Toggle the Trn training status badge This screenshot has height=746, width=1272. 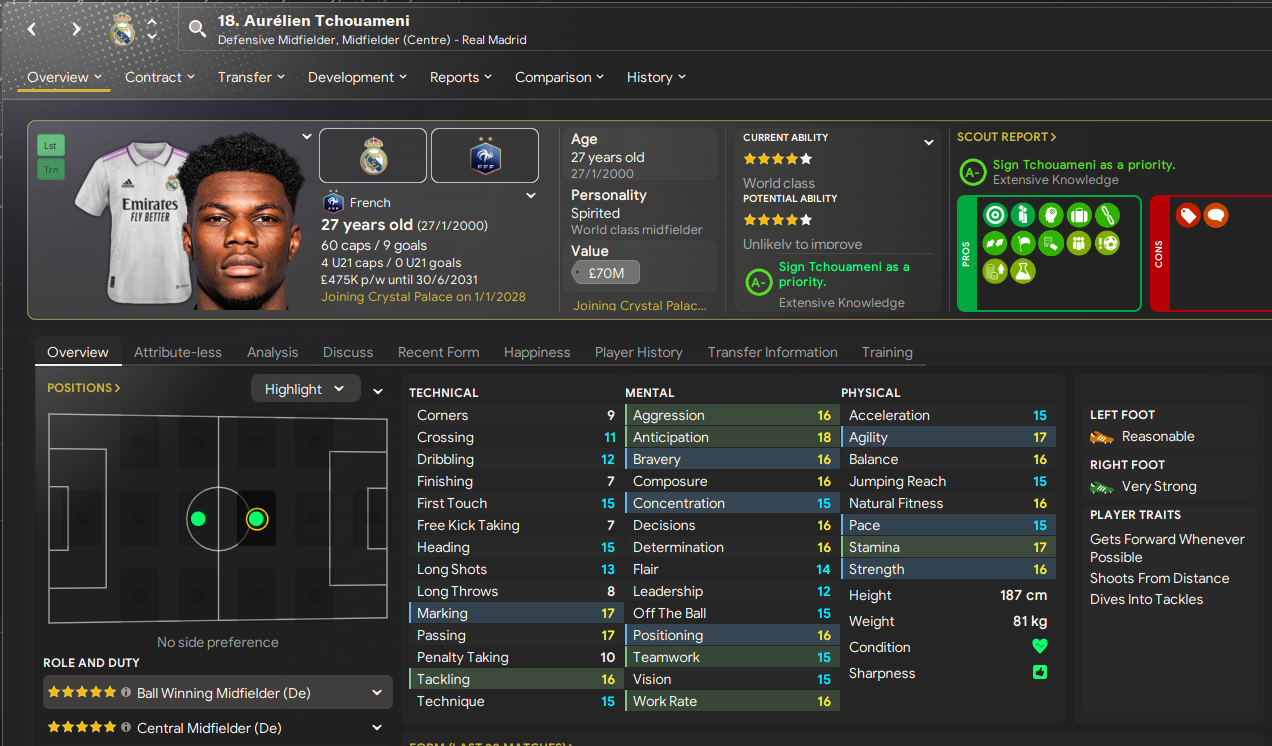[50, 170]
